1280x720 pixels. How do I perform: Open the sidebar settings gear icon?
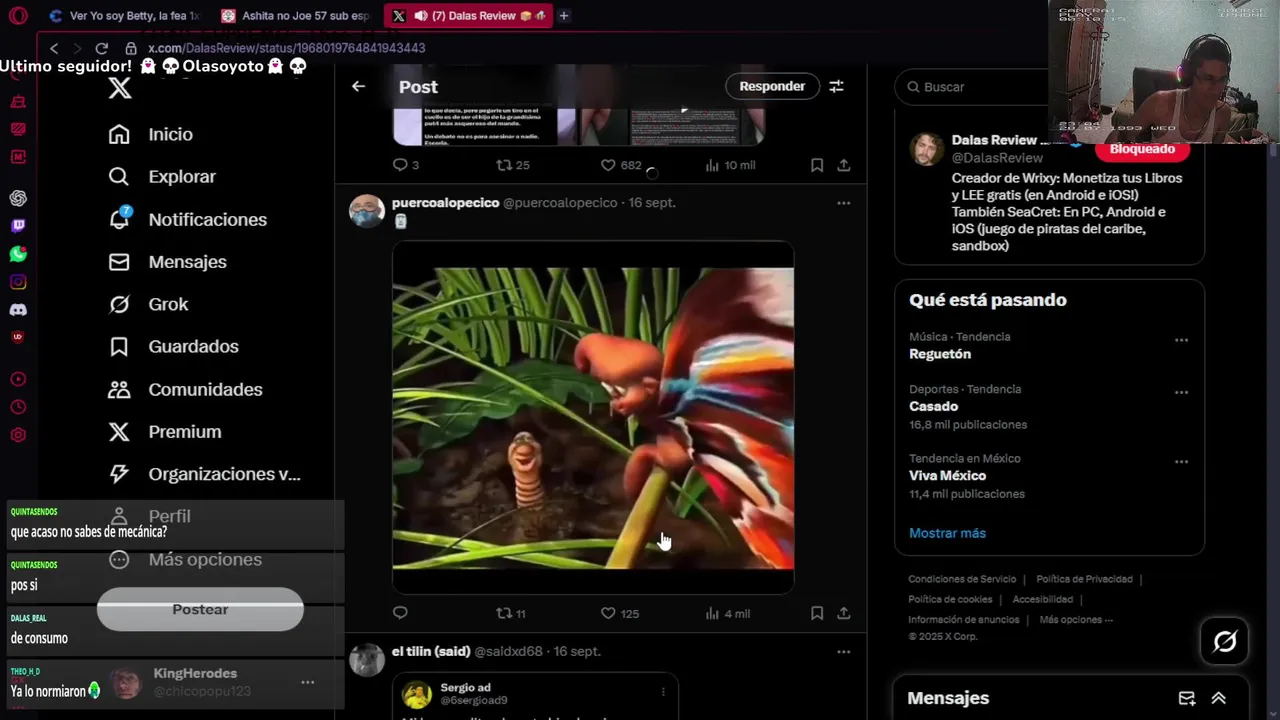pyautogui.click(x=18, y=435)
